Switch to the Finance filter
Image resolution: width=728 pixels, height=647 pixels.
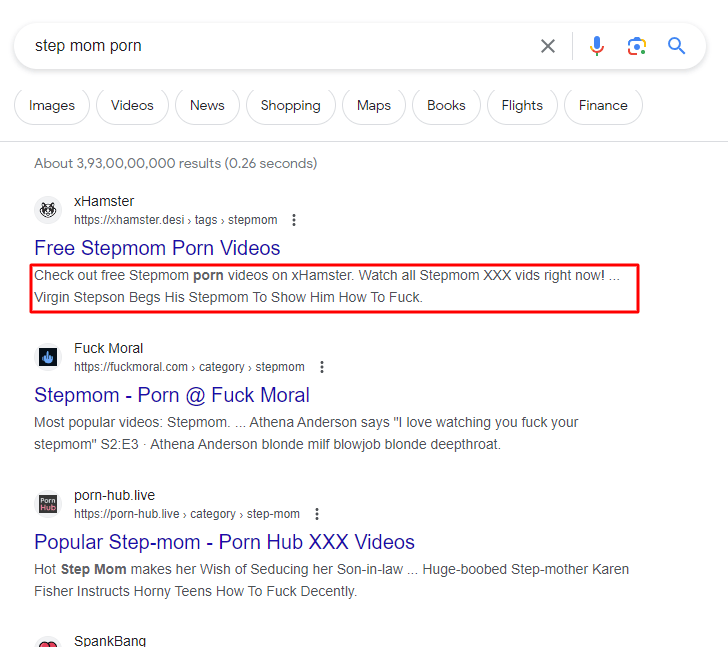click(x=603, y=106)
